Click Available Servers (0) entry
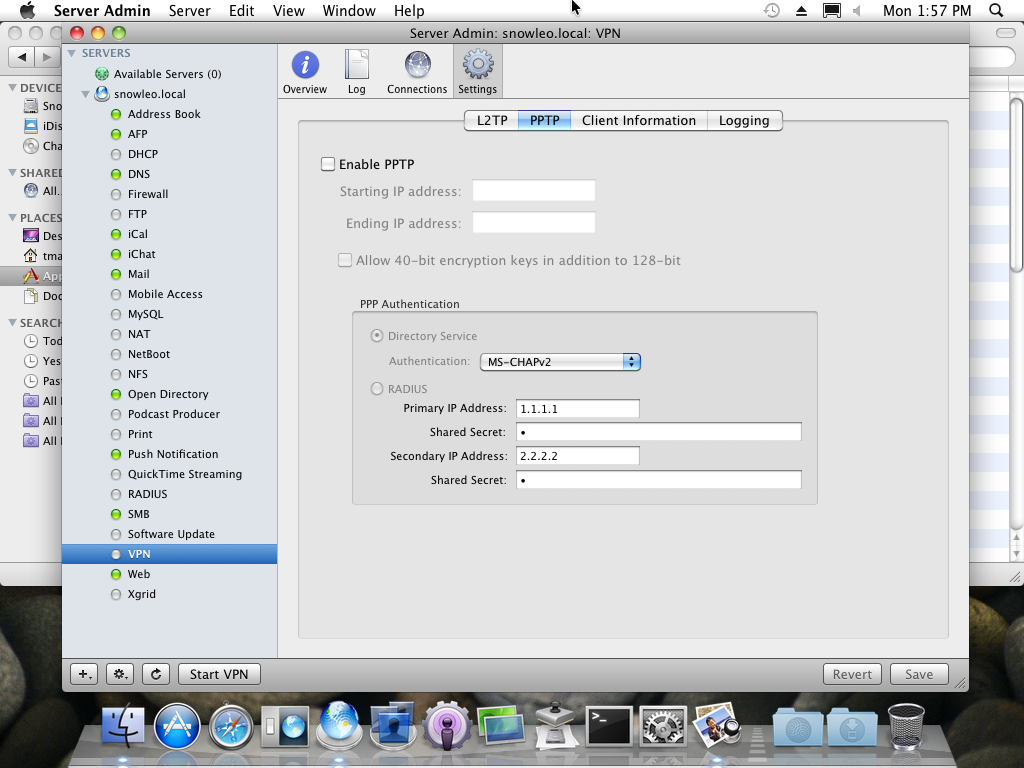Viewport: 1024px width, 768px height. pos(167,74)
